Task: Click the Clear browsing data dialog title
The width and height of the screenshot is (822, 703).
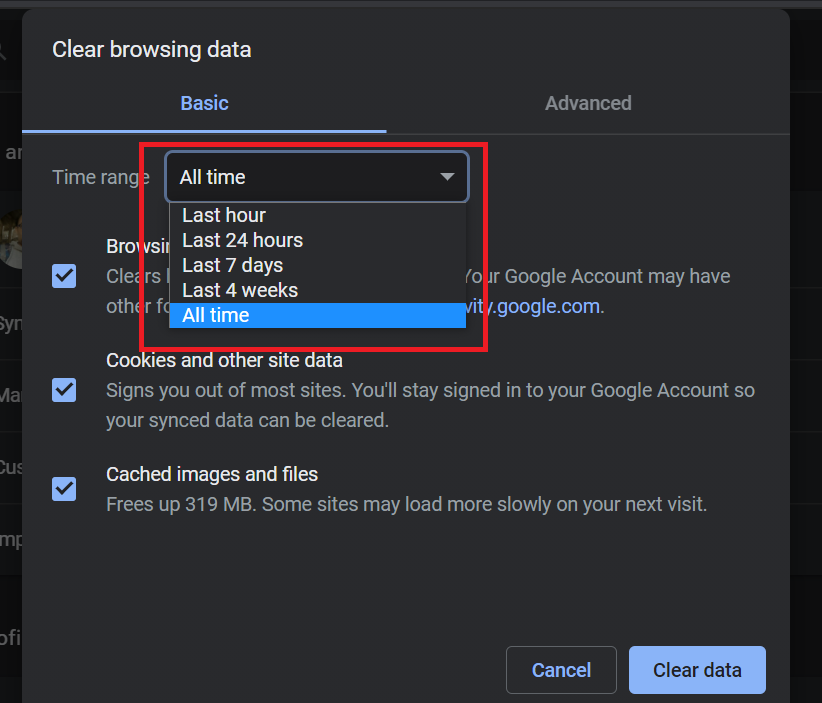Action: [151, 49]
